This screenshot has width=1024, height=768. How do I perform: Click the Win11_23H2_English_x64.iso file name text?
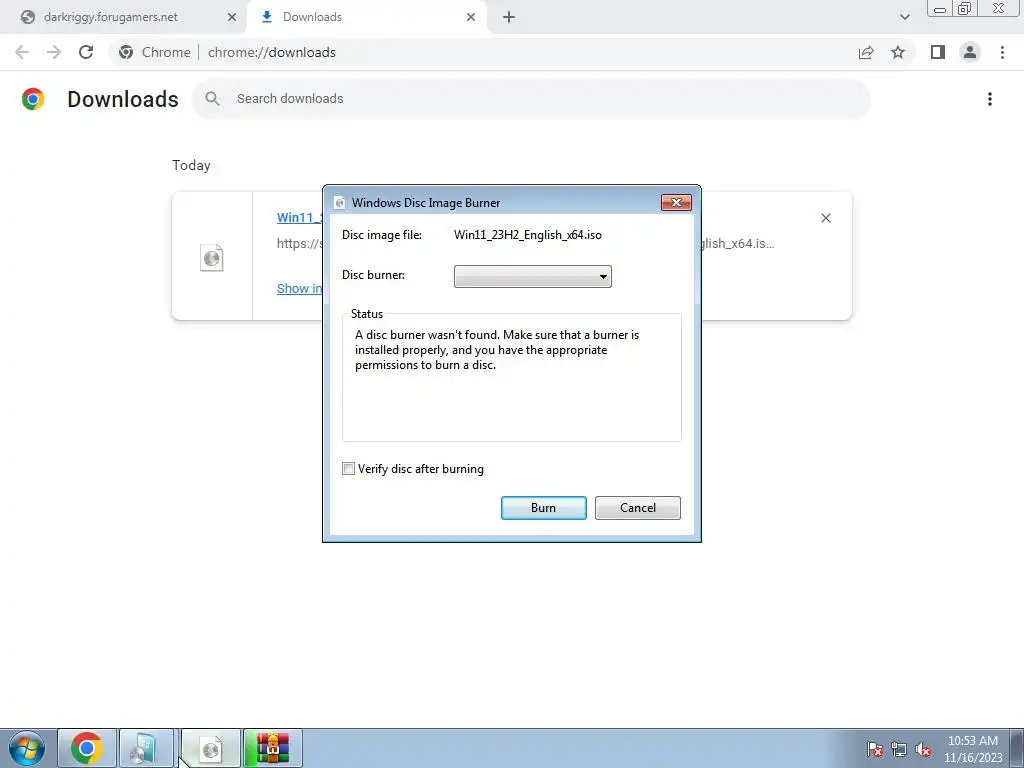click(x=528, y=235)
